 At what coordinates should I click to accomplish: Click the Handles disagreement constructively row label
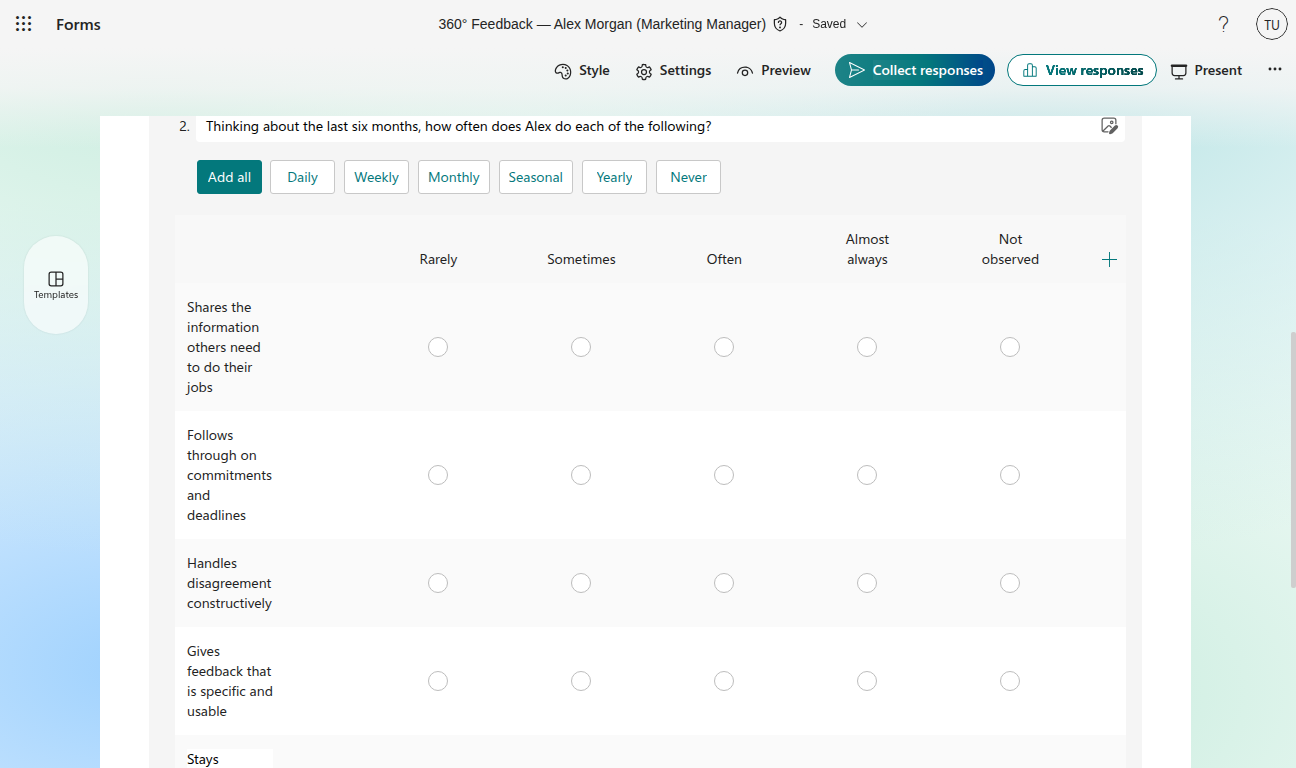click(229, 583)
